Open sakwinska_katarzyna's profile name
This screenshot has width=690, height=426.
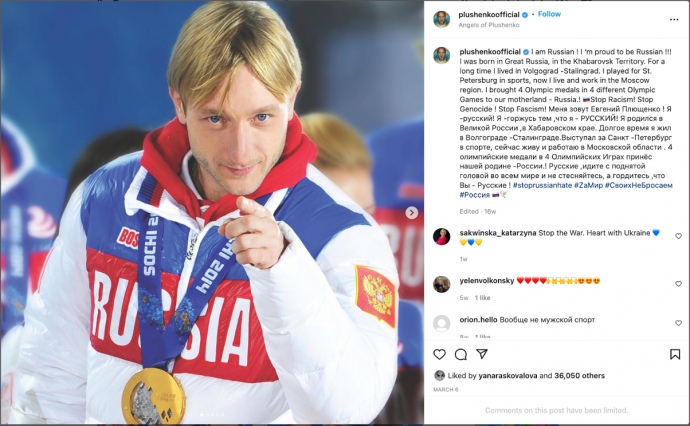point(498,233)
